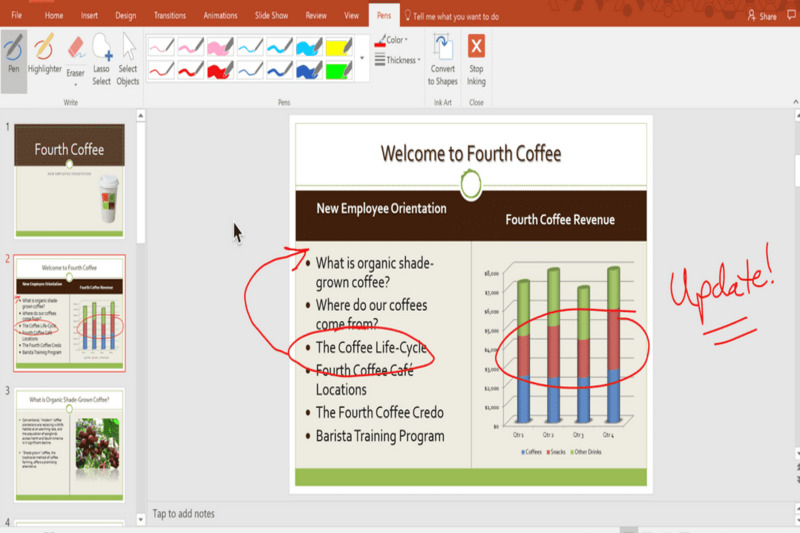Screen dimensions: 800x533
Task: Open the pen Color dropdown
Action: click(x=390, y=40)
